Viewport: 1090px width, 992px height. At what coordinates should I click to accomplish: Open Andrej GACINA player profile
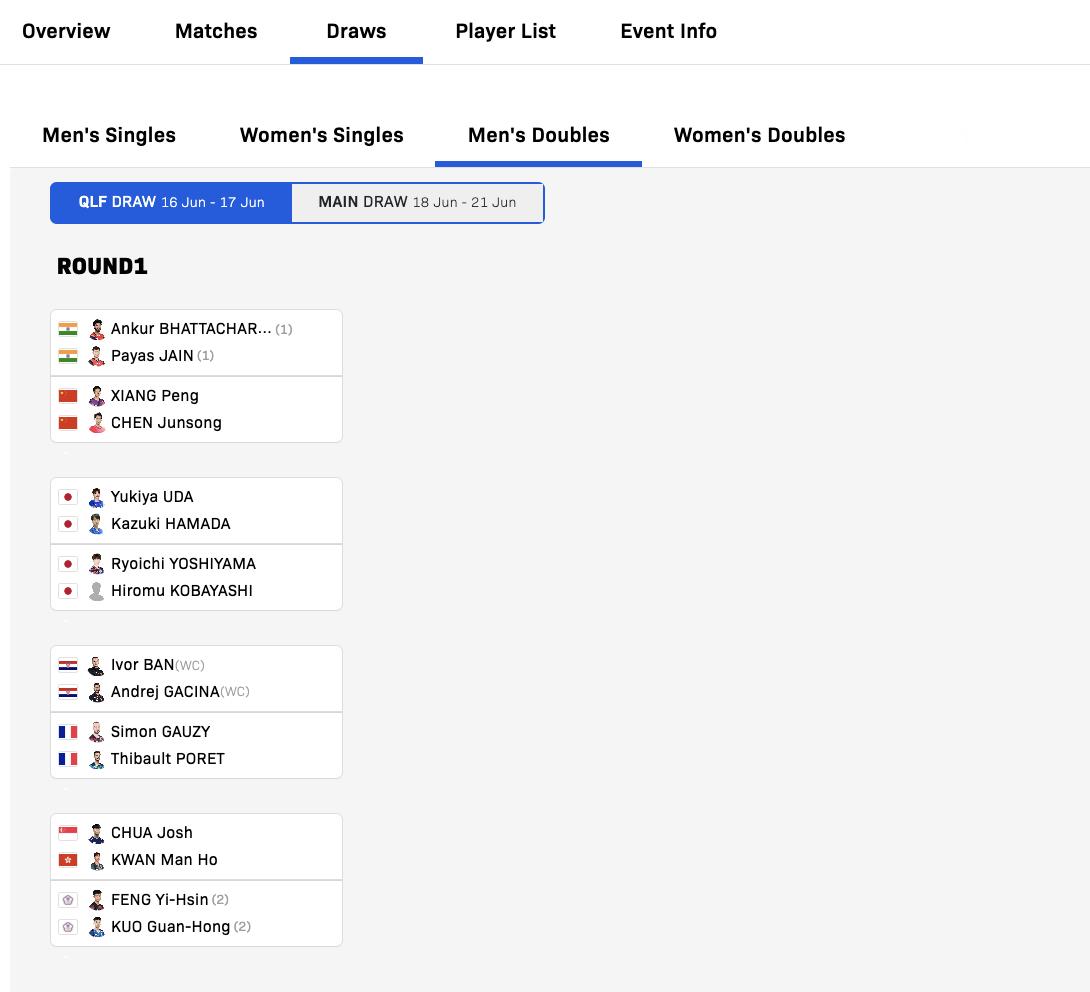click(165, 692)
